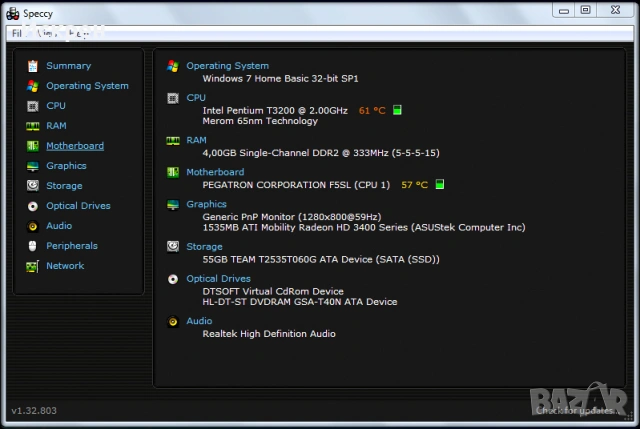Click the Network card icon in sidebar

[x=33, y=266]
